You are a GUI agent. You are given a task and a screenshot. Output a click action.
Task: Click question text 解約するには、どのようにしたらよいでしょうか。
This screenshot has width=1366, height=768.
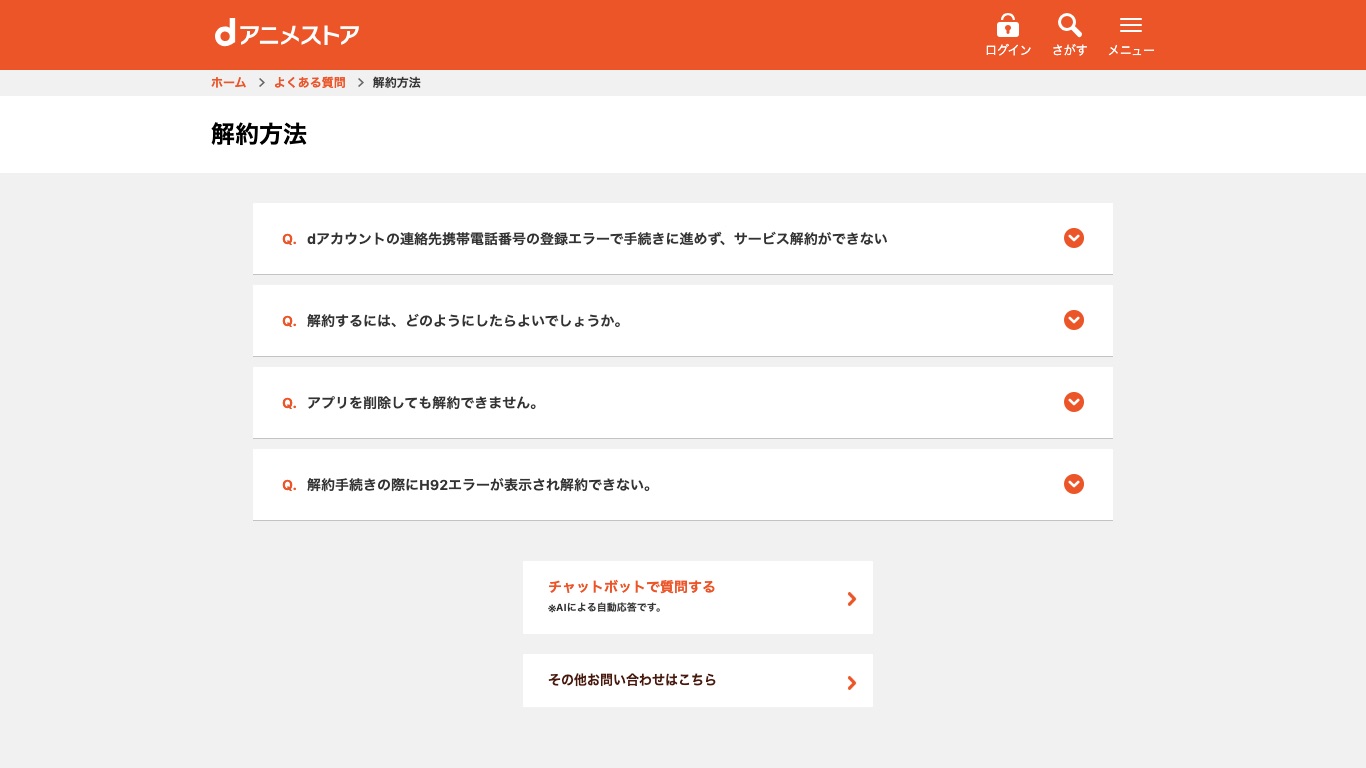[465, 321]
